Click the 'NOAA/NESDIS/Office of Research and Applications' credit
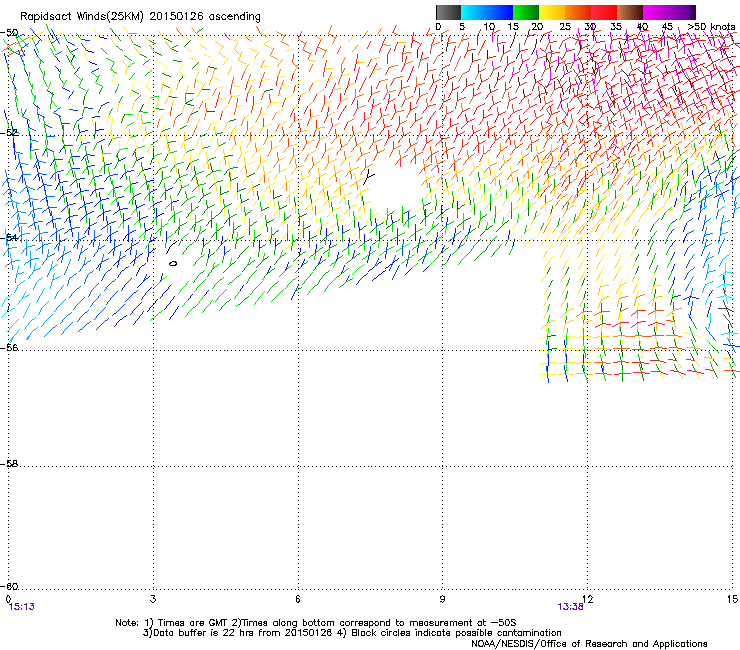740x650 pixels. tap(589, 644)
